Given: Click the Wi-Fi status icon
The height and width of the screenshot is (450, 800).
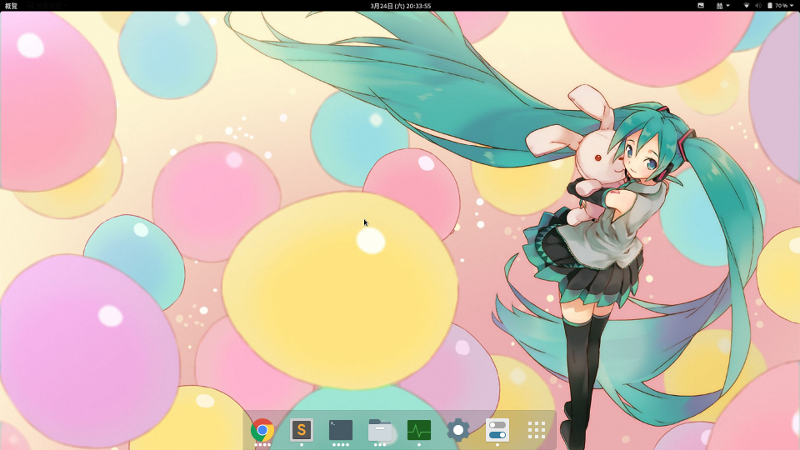Looking at the screenshot, I should click(x=746, y=6).
